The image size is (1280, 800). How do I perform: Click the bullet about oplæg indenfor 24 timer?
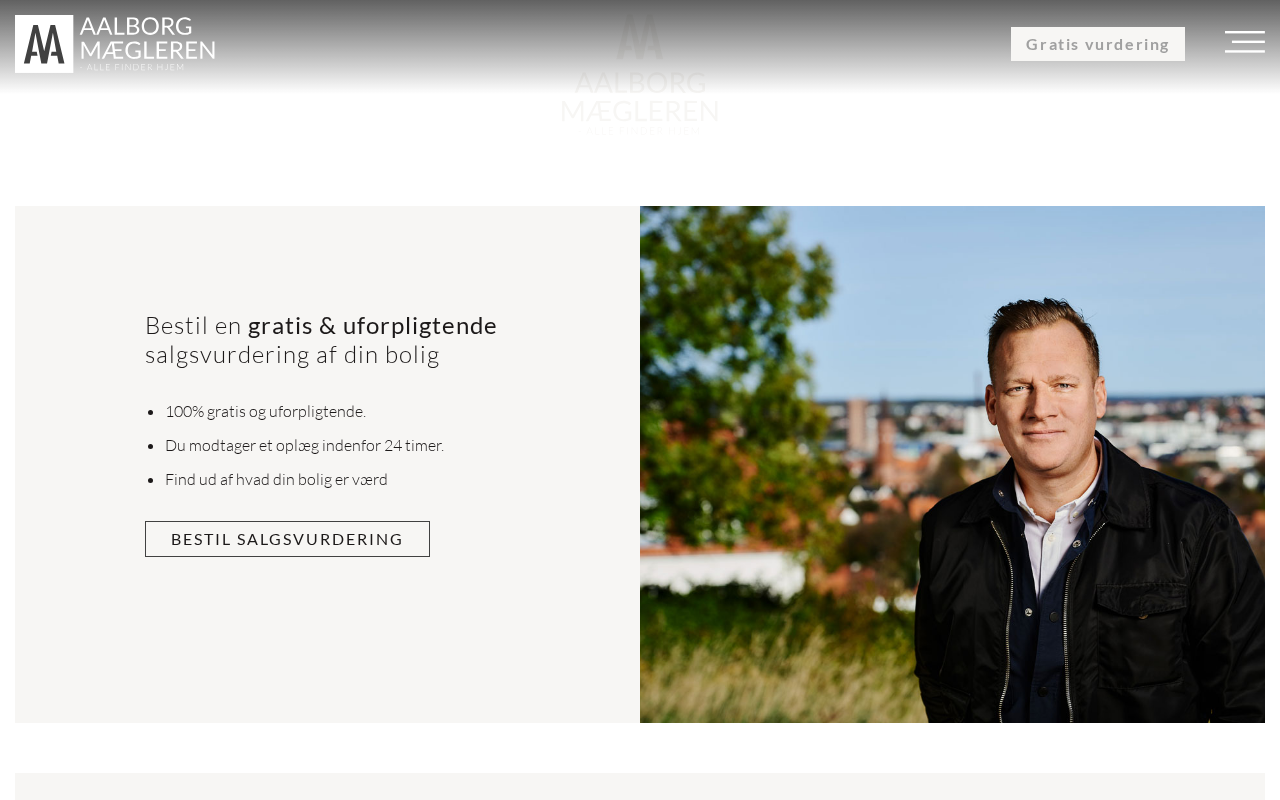click(304, 445)
